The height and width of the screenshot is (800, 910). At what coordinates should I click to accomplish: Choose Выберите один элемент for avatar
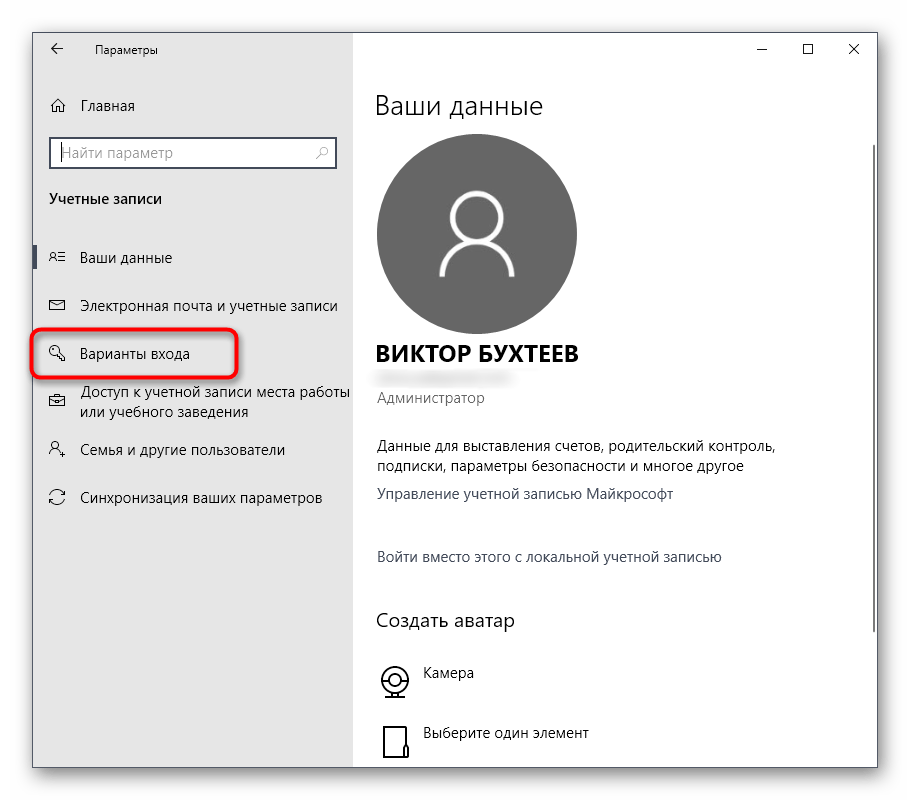coord(505,733)
